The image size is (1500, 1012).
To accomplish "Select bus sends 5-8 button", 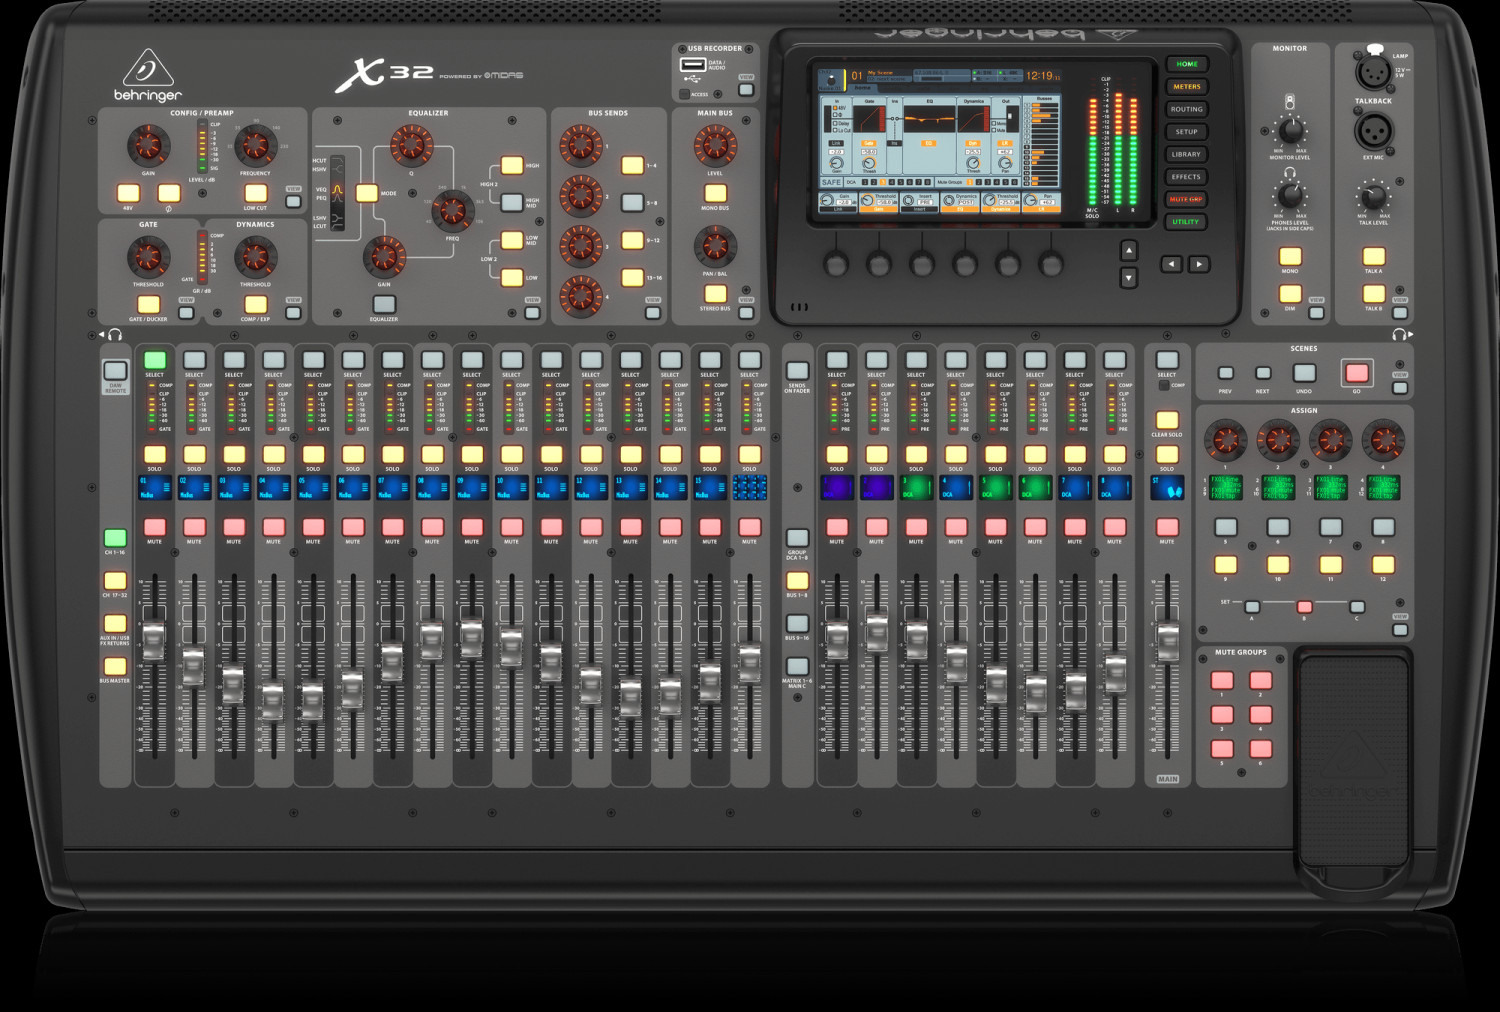I will [x=632, y=203].
